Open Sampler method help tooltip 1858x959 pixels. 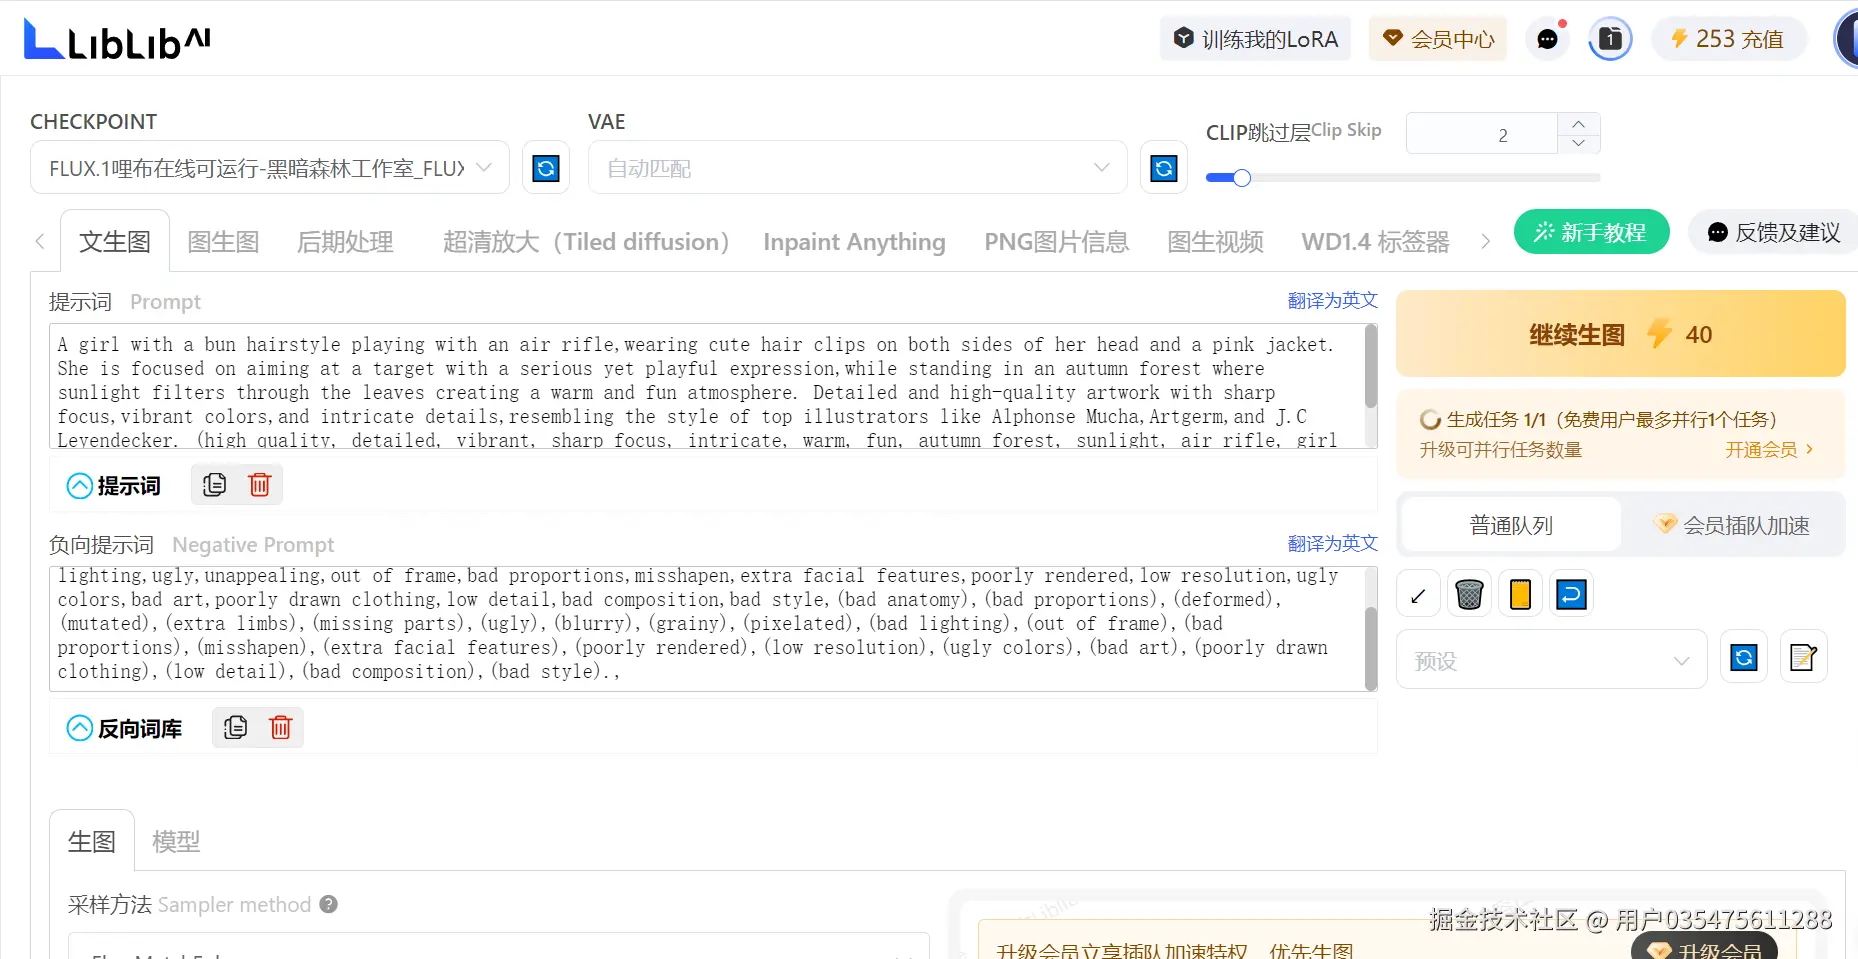pyautogui.click(x=328, y=904)
